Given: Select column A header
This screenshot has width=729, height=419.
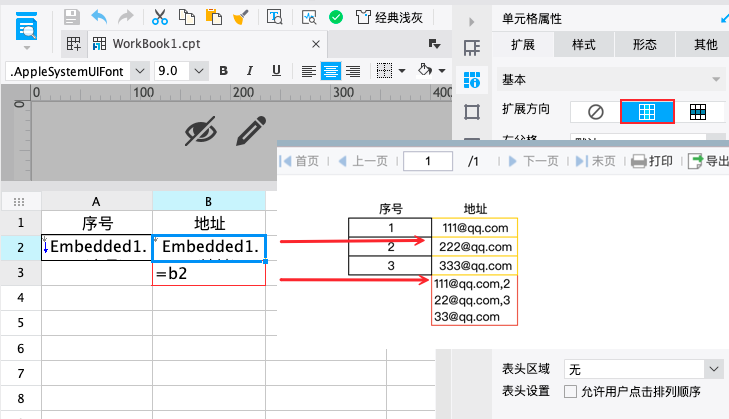Looking at the screenshot, I should pos(97,201).
